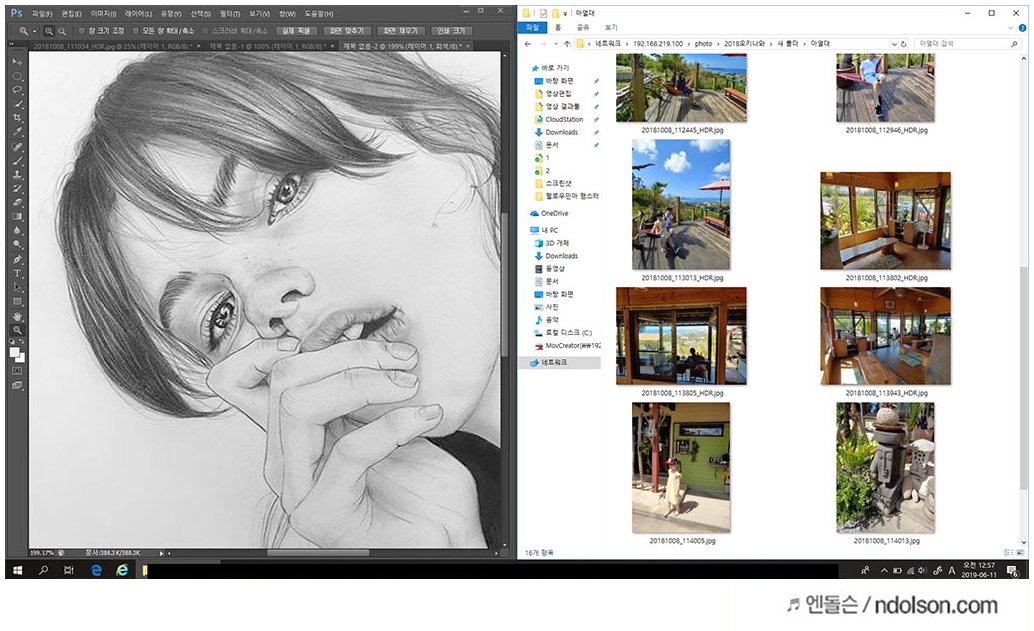Select the Dodge tool
This screenshot has height=631, width=1034.
tap(17, 244)
